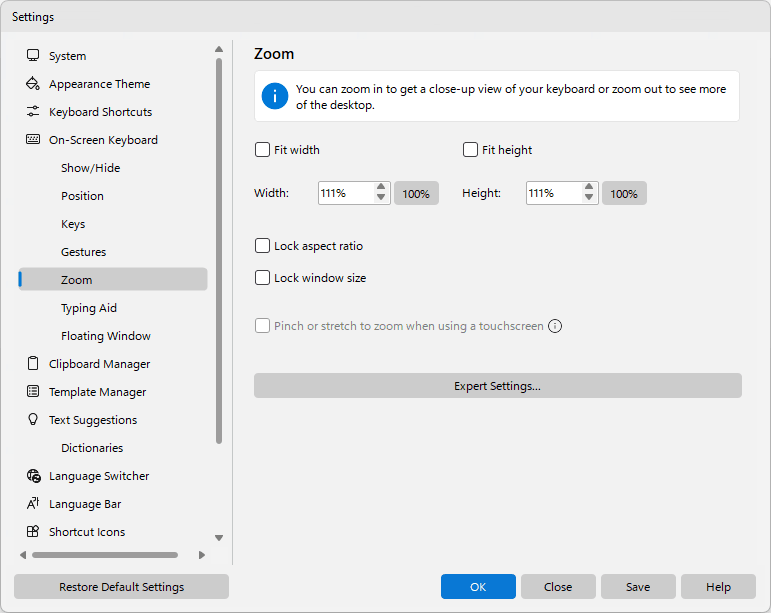The width and height of the screenshot is (771, 613).
Task: Confirm with the OK button
Action: pyautogui.click(x=478, y=586)
